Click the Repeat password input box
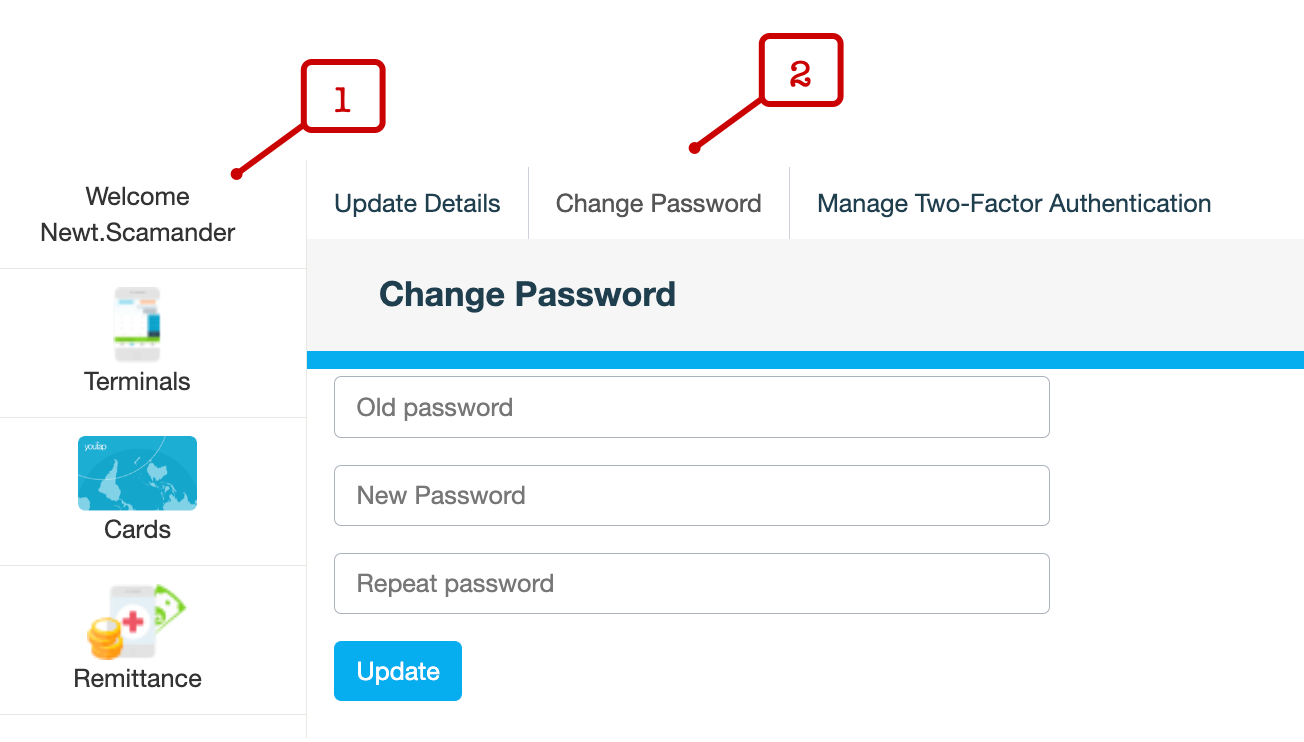Screen dimensions: 1304x742 point(691,583)
